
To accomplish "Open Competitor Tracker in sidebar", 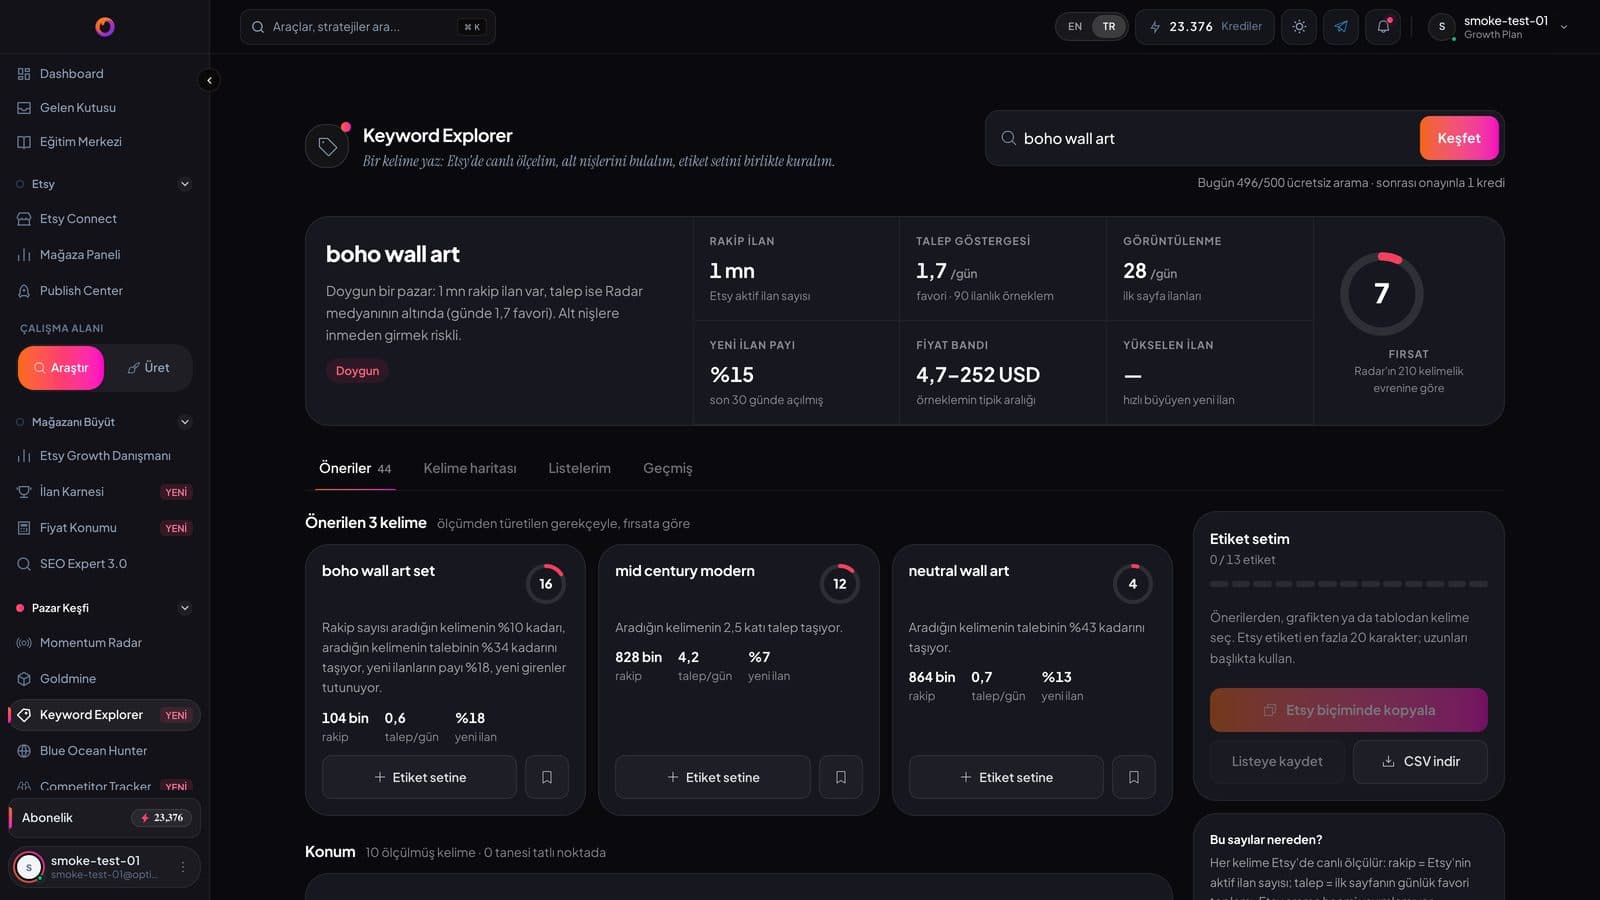I will [104, 786].
